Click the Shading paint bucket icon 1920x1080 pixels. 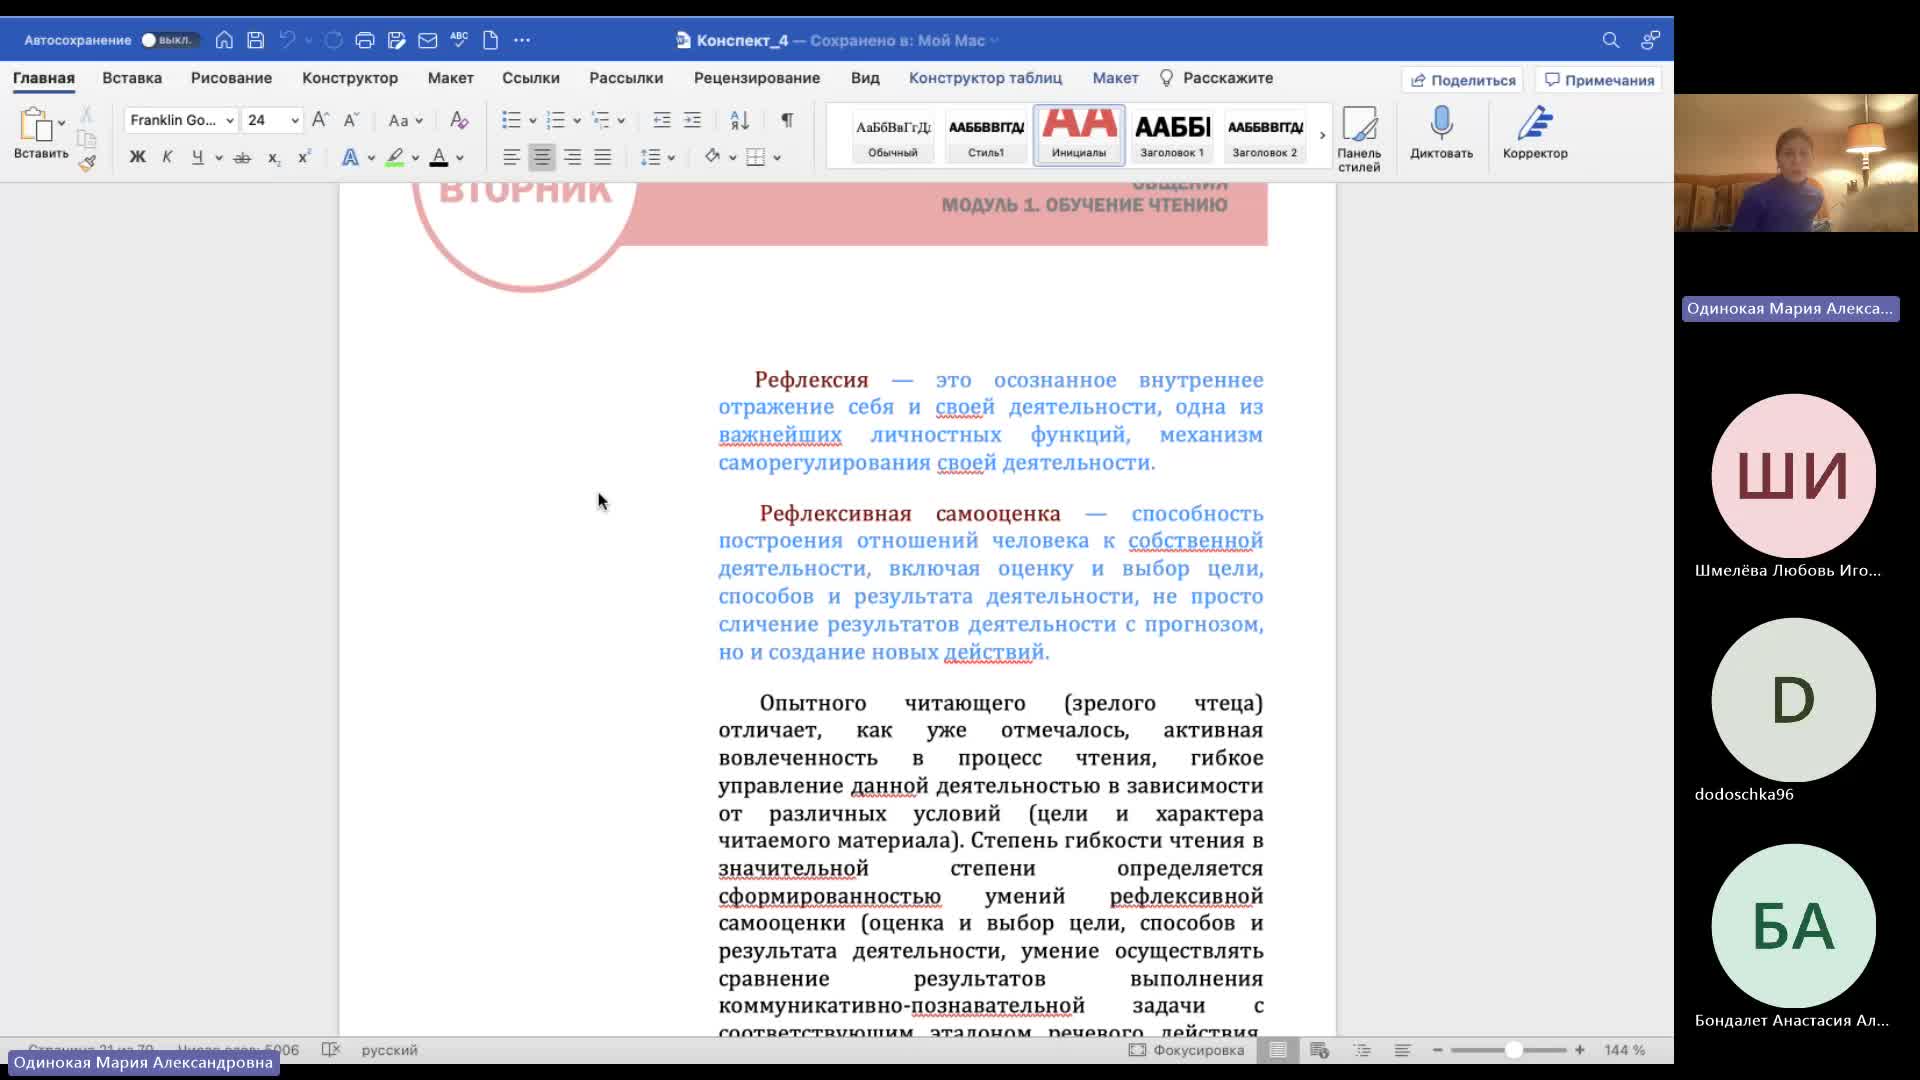tap(712, 157)
